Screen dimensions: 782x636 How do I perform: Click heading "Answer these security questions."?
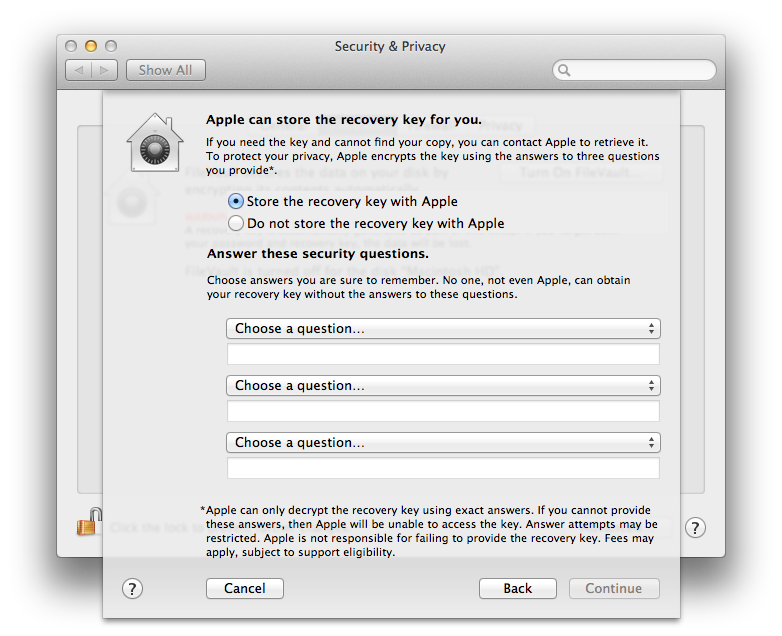click(318, 253)
